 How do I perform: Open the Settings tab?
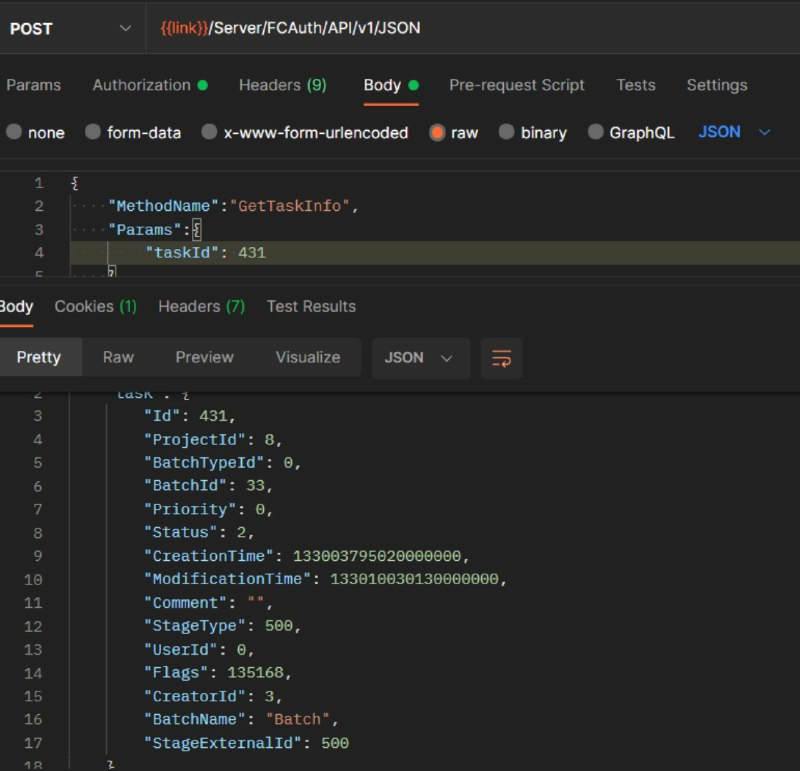717,85
